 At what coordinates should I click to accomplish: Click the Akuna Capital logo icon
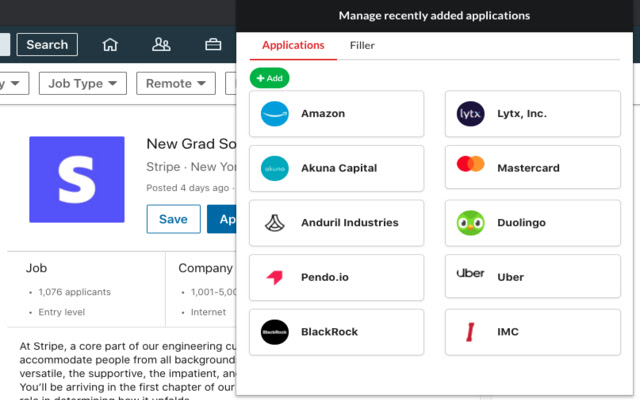275,168
